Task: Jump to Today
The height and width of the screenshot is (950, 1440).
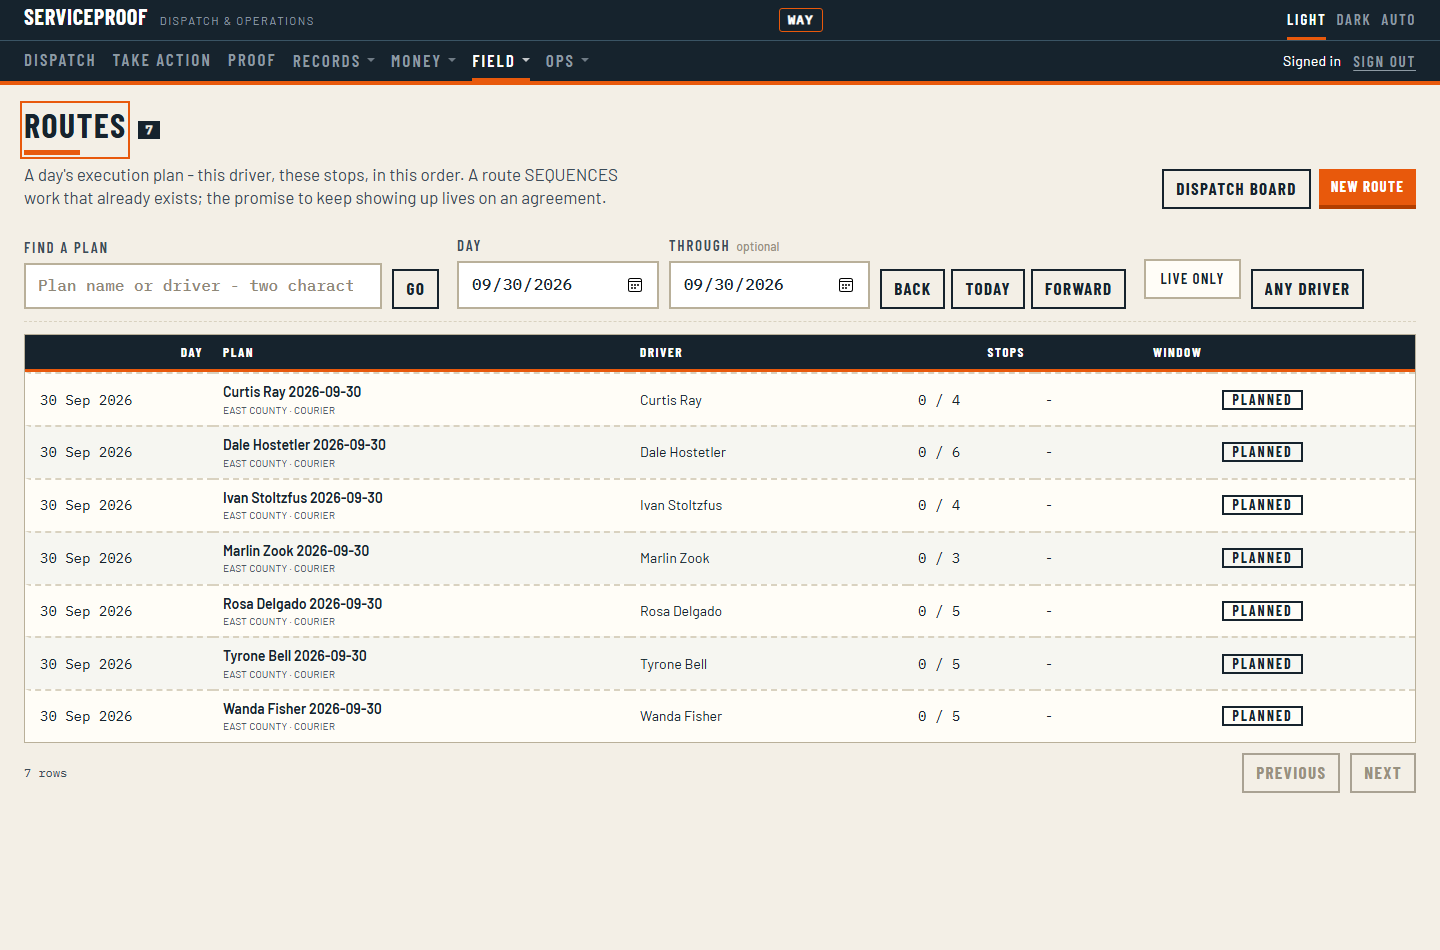Action: coord(988,289)
